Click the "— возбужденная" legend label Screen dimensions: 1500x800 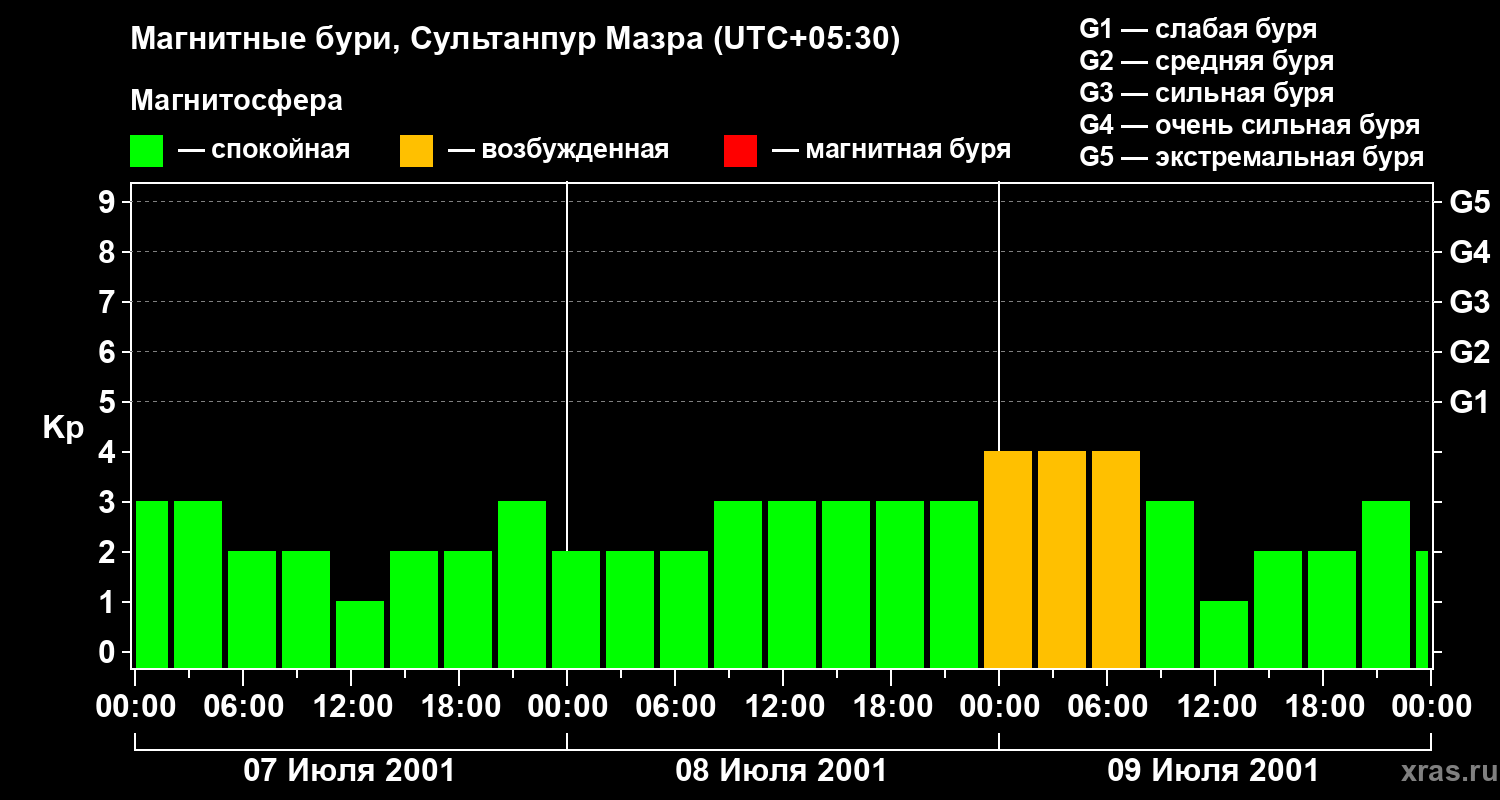coord(558,150)
